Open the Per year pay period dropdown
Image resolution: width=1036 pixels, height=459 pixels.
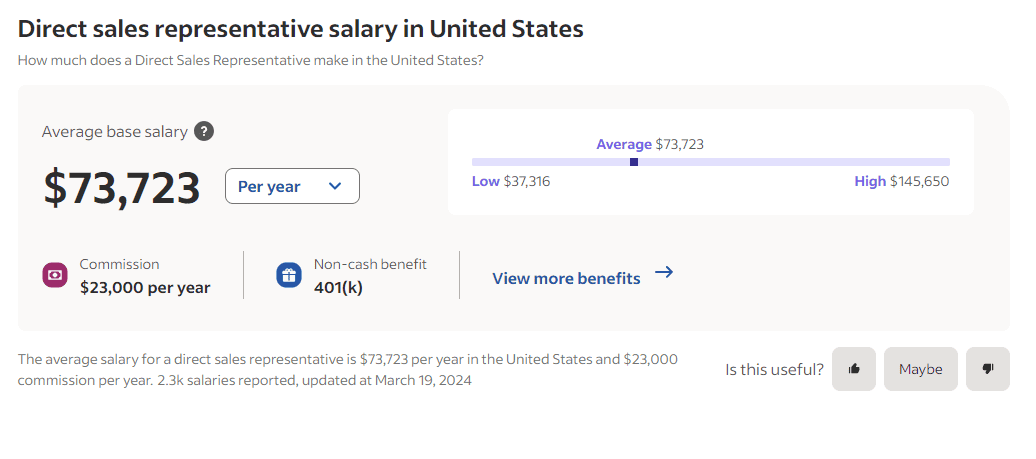pyautogui.click(x=292, y=186)
